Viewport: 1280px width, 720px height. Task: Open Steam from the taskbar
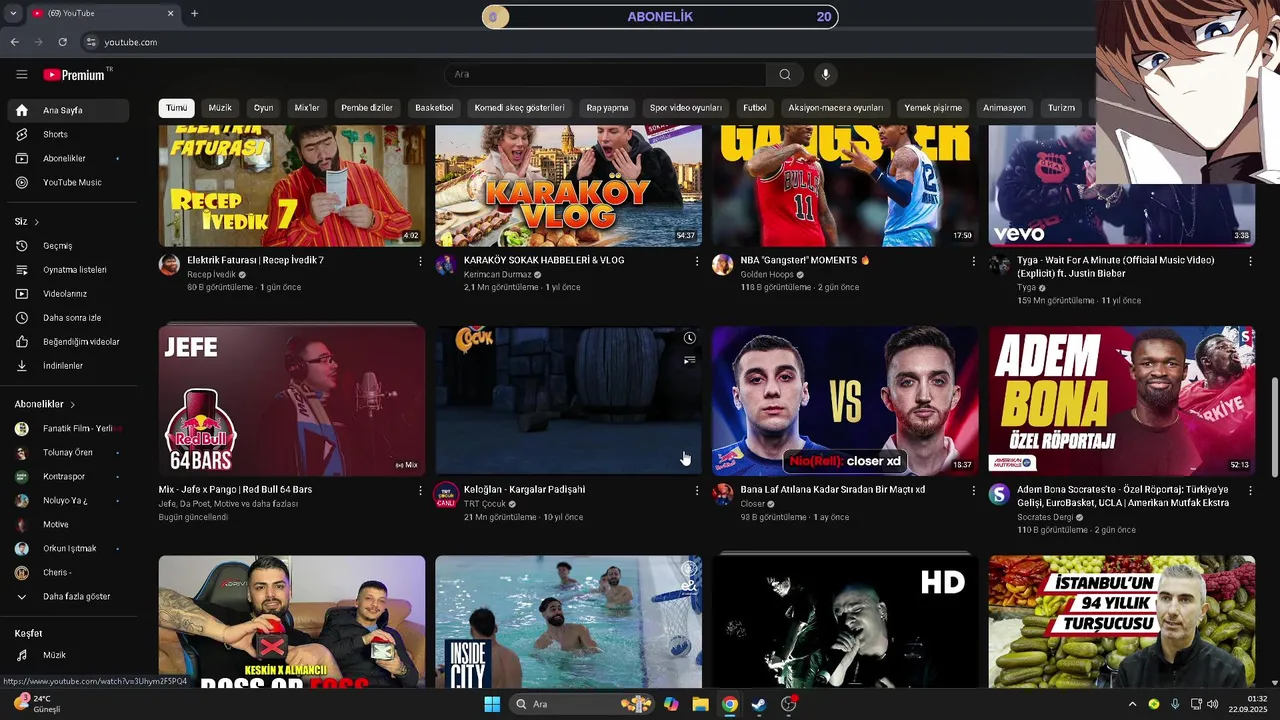click(759, 704)
